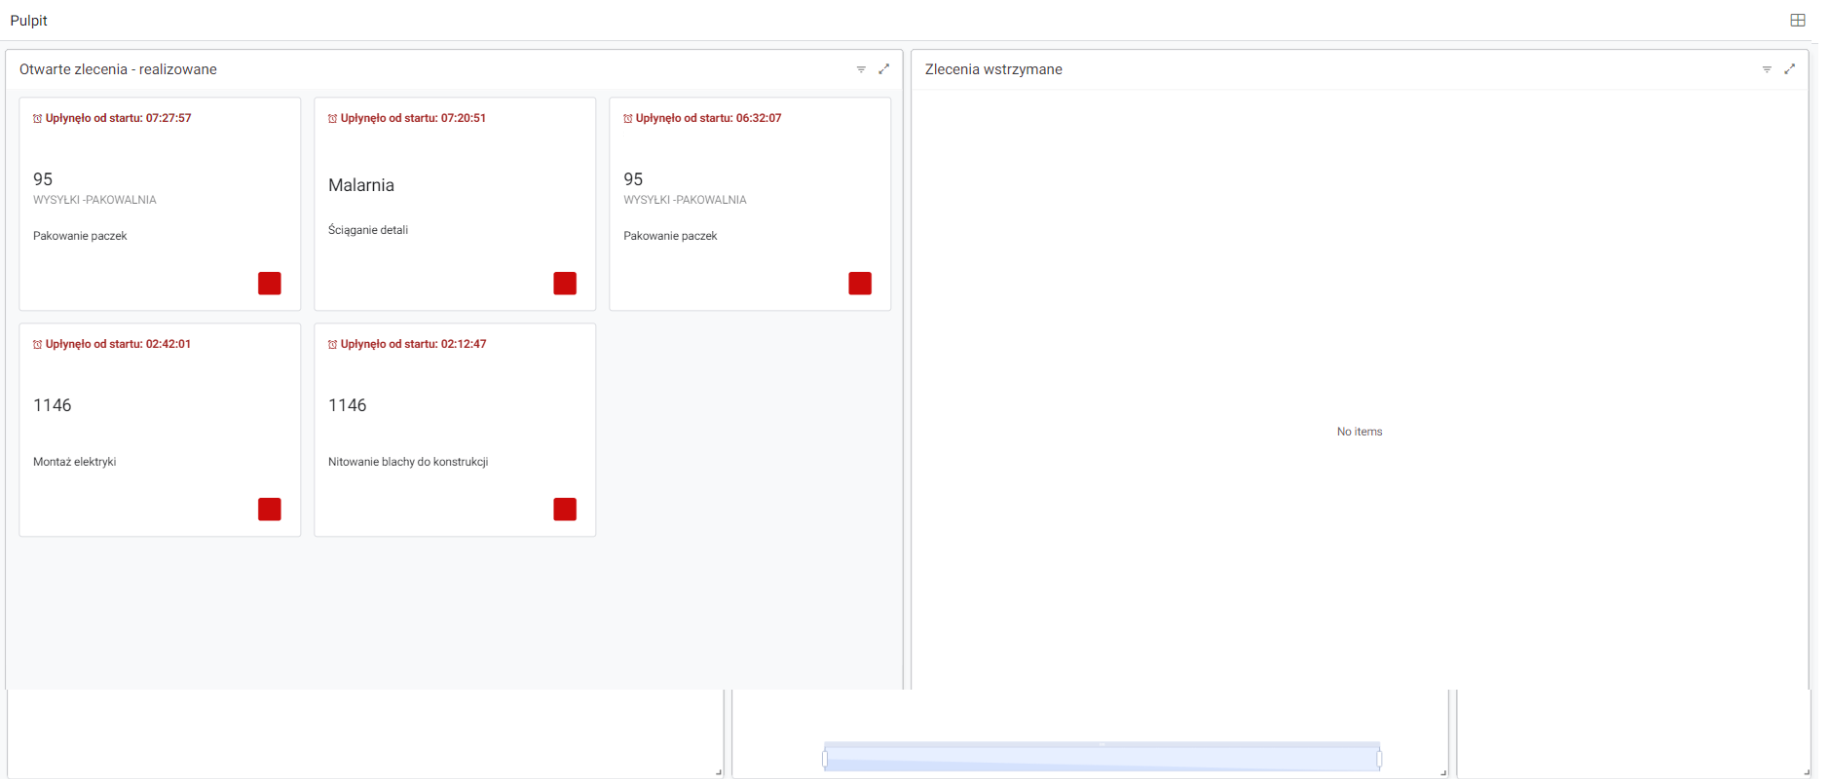Select the Nitowanie blachy do konstrukcji label
Image resolution: width=1831 pixels, height=779 pixels.
click(408, 462)
